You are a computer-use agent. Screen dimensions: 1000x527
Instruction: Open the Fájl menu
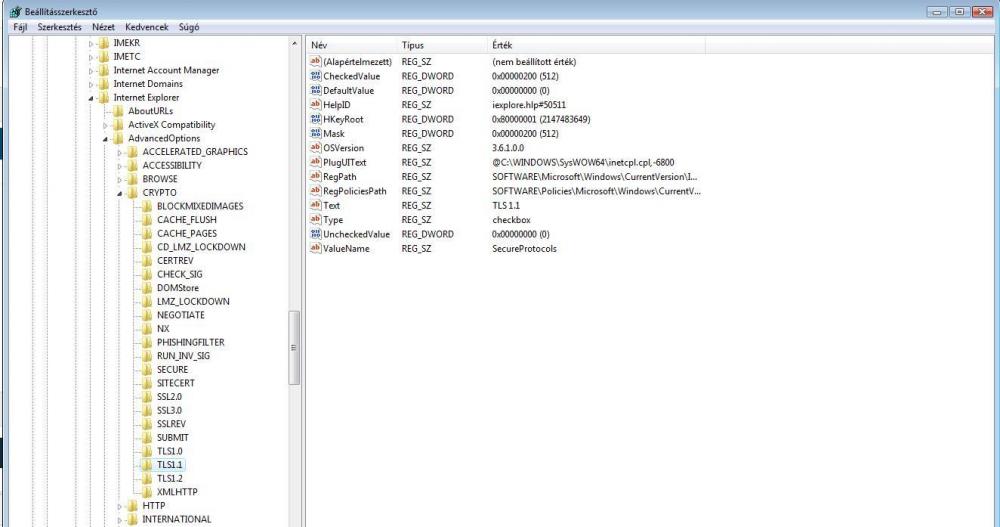[x=16, y=27]
